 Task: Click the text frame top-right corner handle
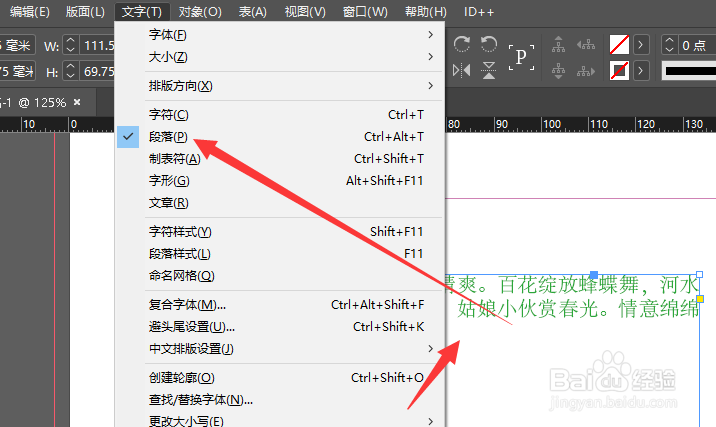[700, 274]
